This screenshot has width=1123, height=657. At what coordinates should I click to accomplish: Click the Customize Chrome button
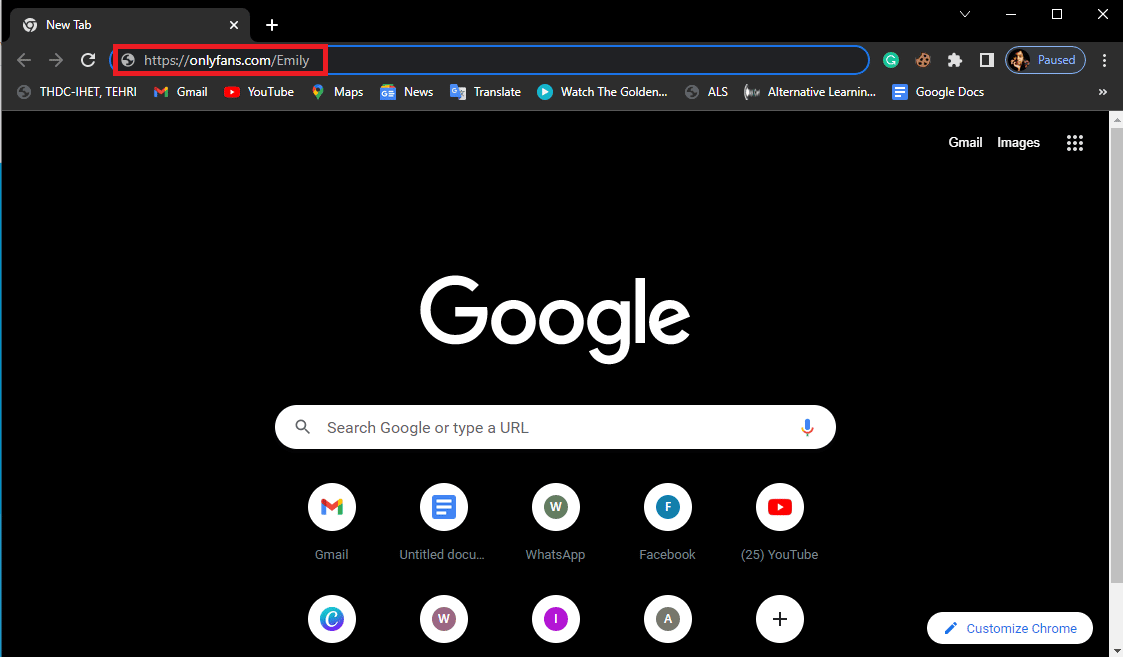[x=1009, y=628]
